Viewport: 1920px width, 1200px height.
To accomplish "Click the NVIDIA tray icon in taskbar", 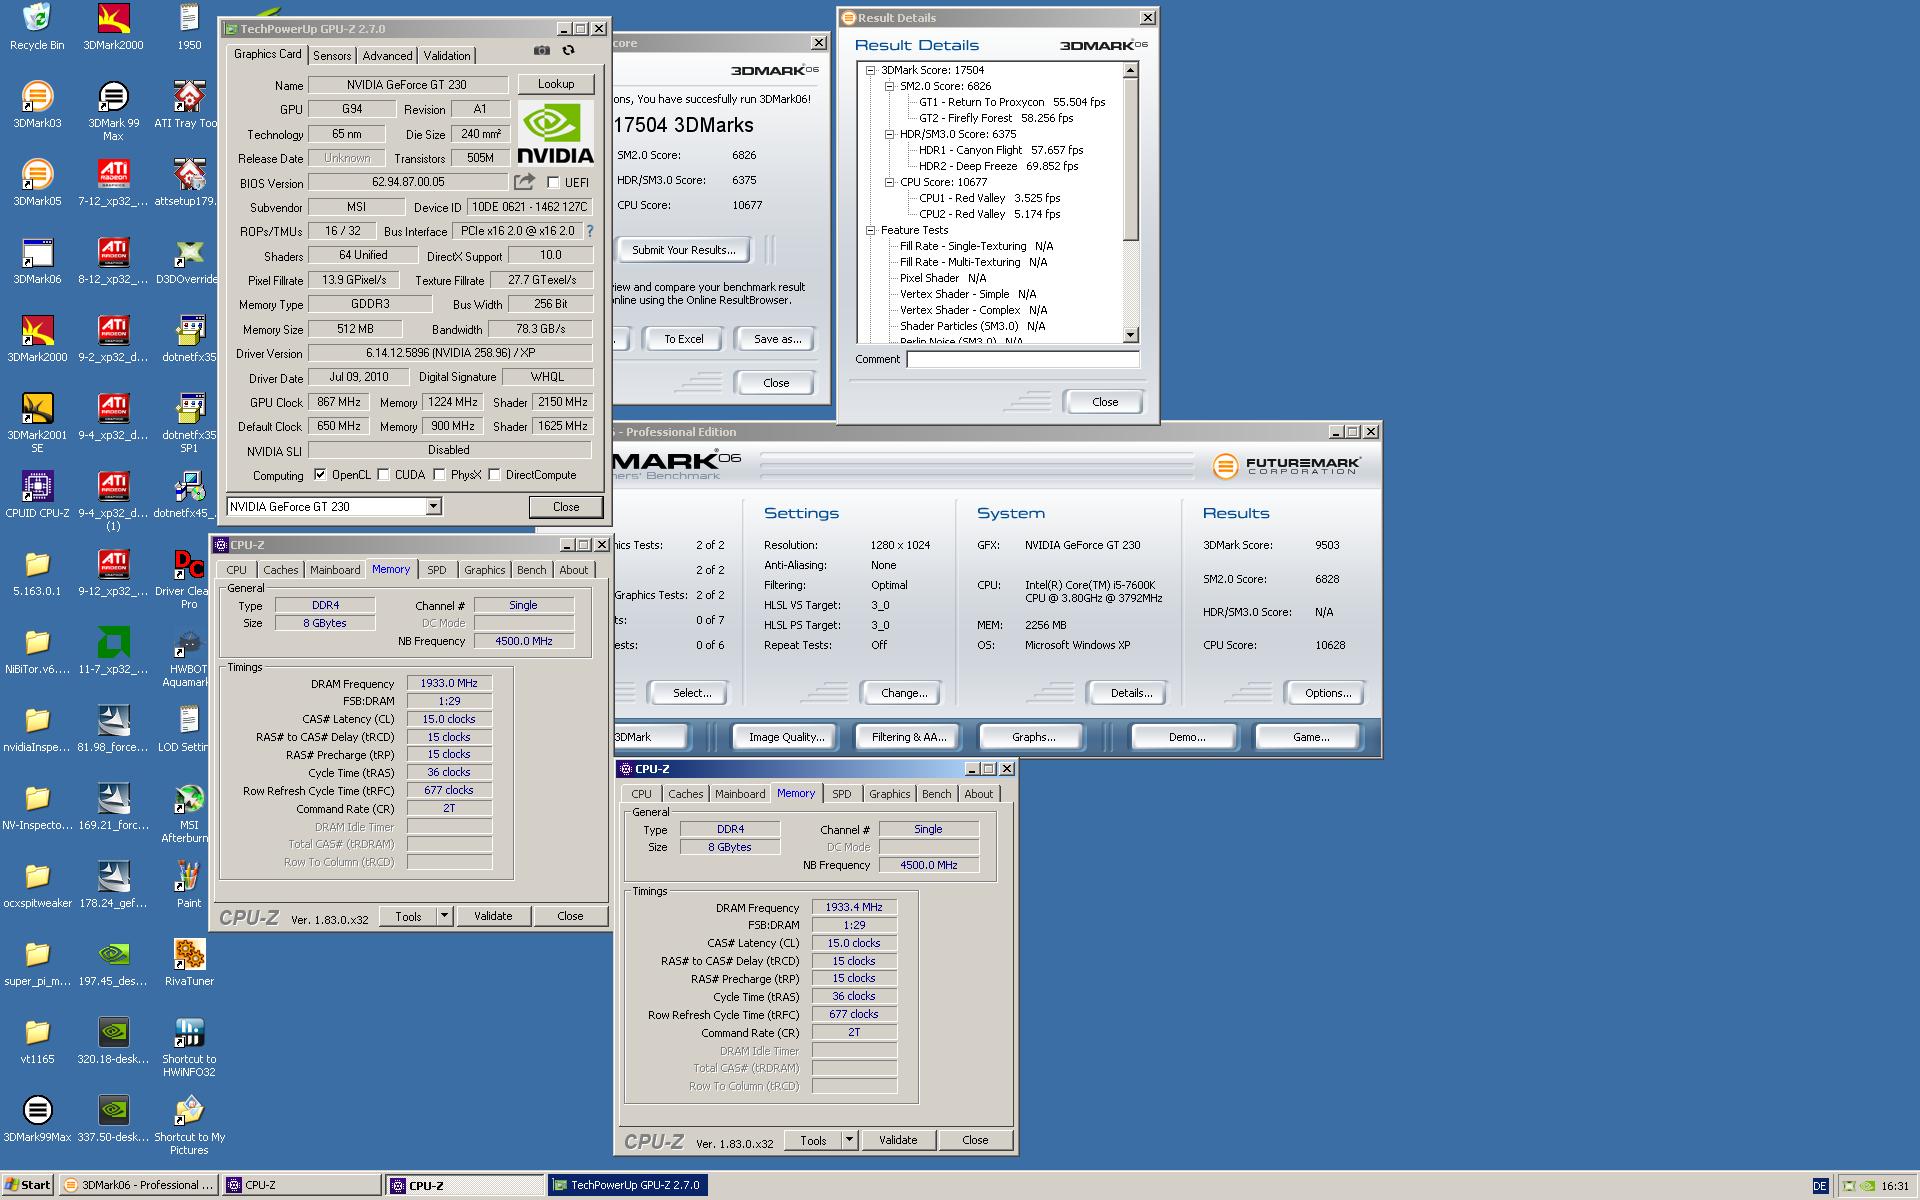I will tap(1866, 1186).
